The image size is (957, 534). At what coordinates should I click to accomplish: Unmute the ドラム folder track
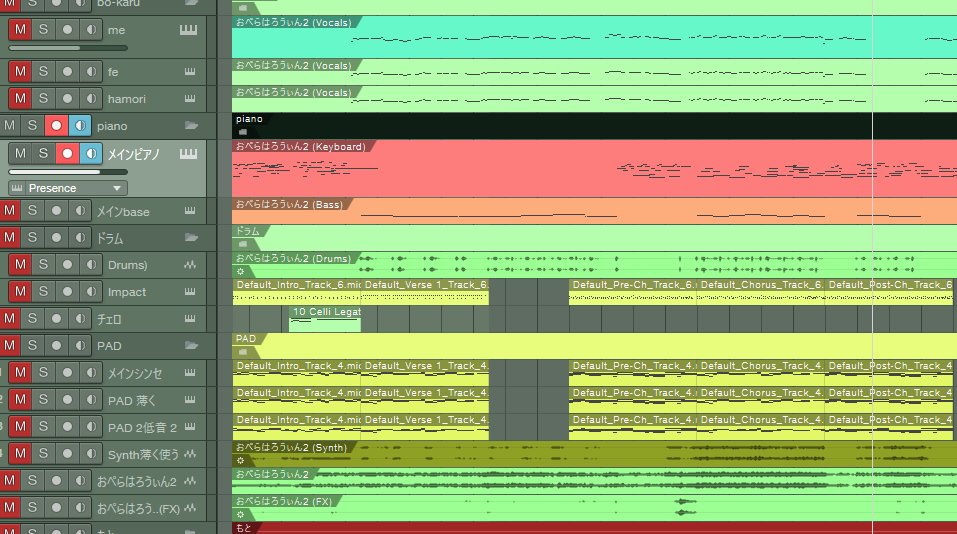10,237
